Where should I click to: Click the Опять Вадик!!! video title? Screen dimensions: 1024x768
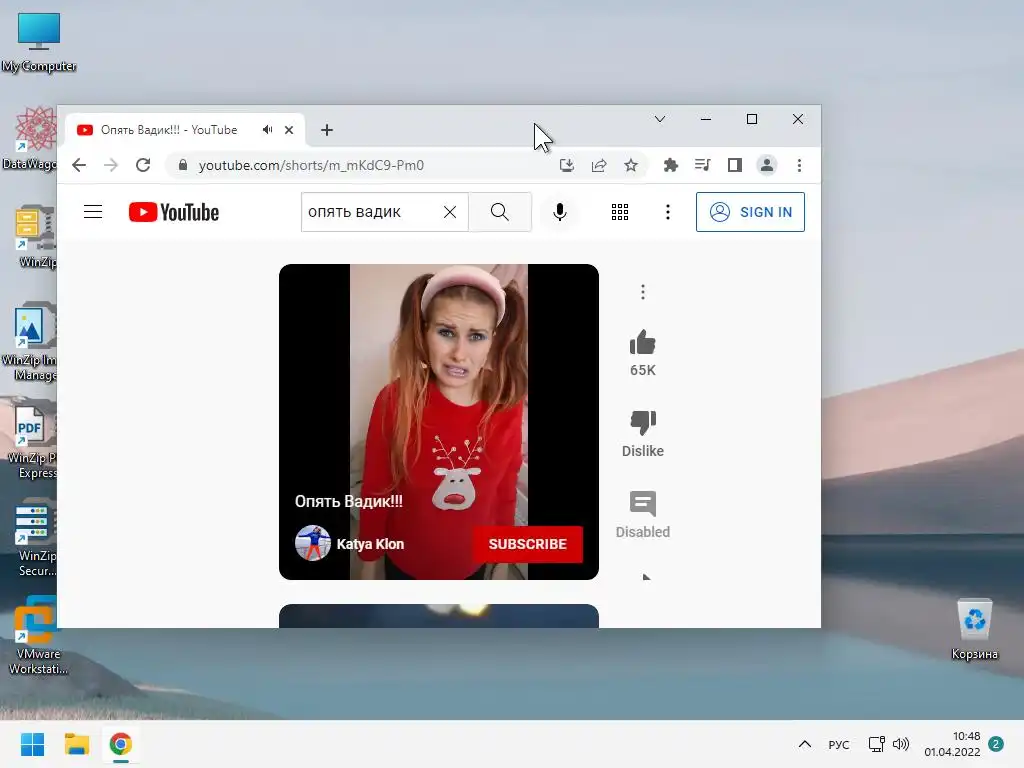(x=349, y=502)
